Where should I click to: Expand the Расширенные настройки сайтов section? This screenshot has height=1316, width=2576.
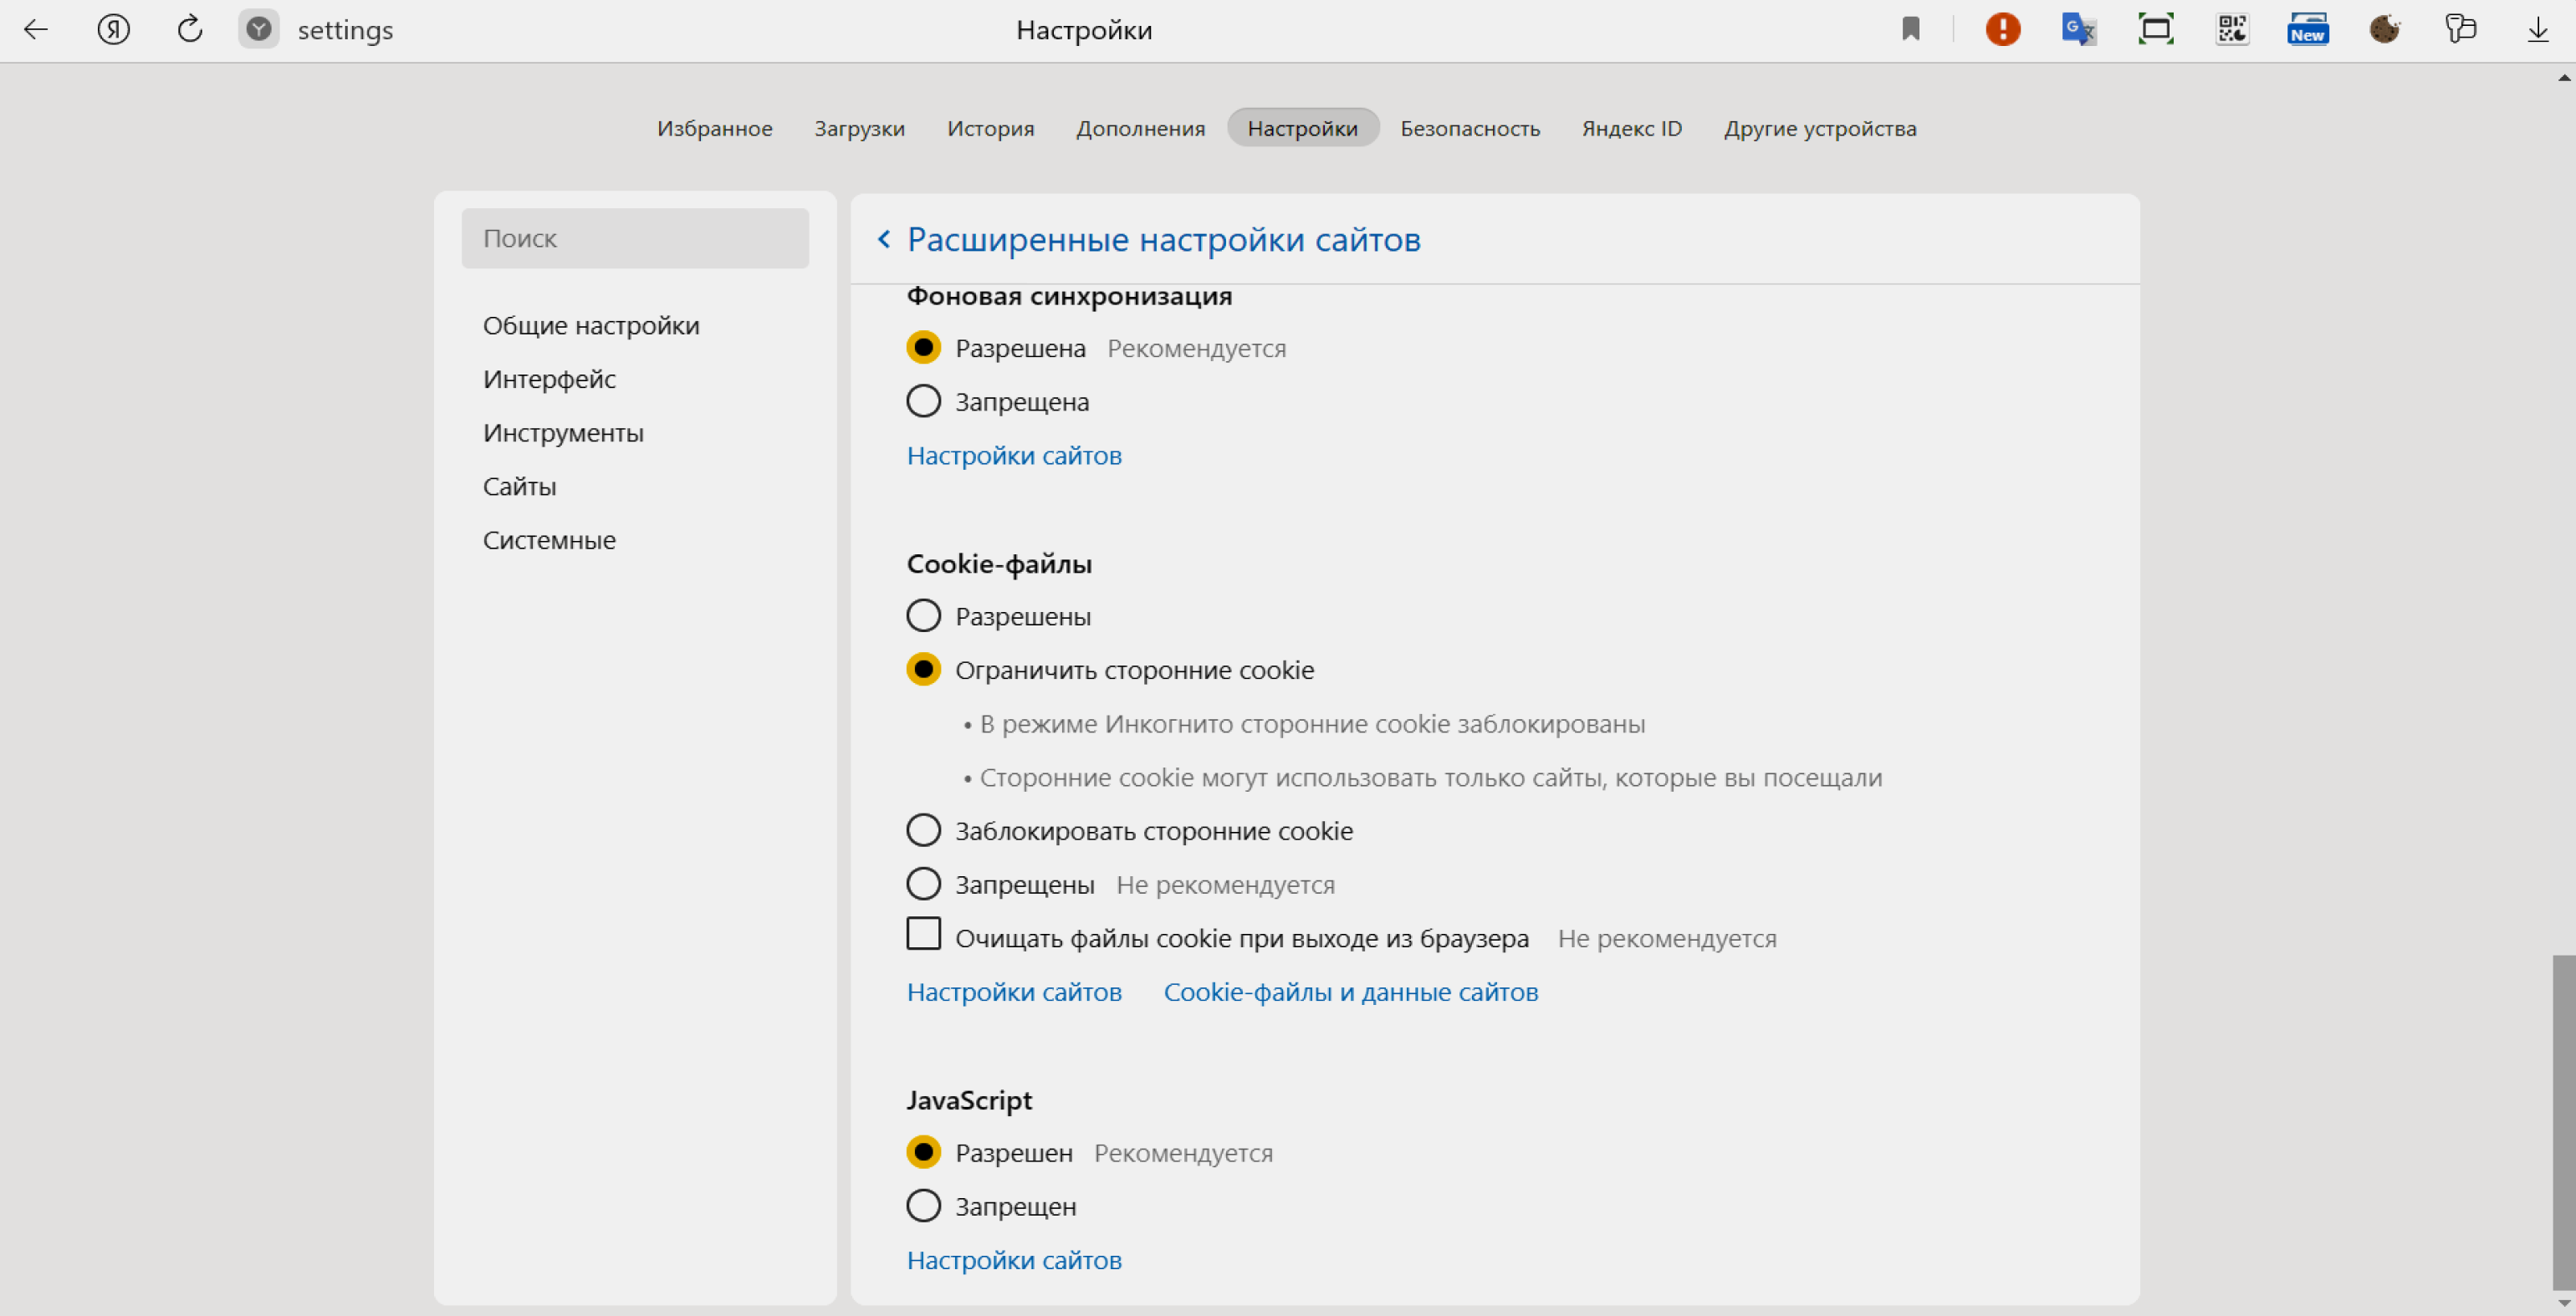point(1163,235)
